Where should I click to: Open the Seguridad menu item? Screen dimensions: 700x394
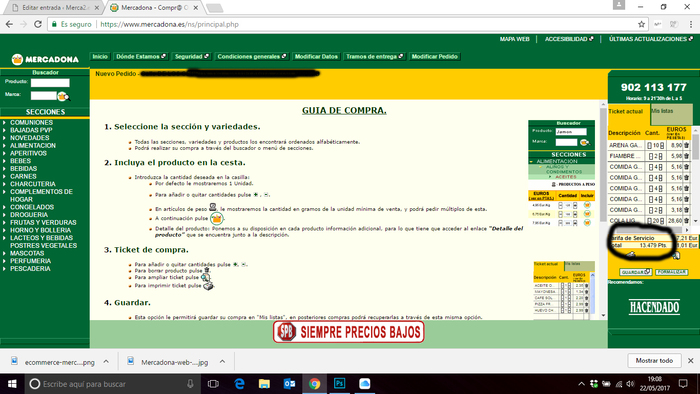click(192, 57)
